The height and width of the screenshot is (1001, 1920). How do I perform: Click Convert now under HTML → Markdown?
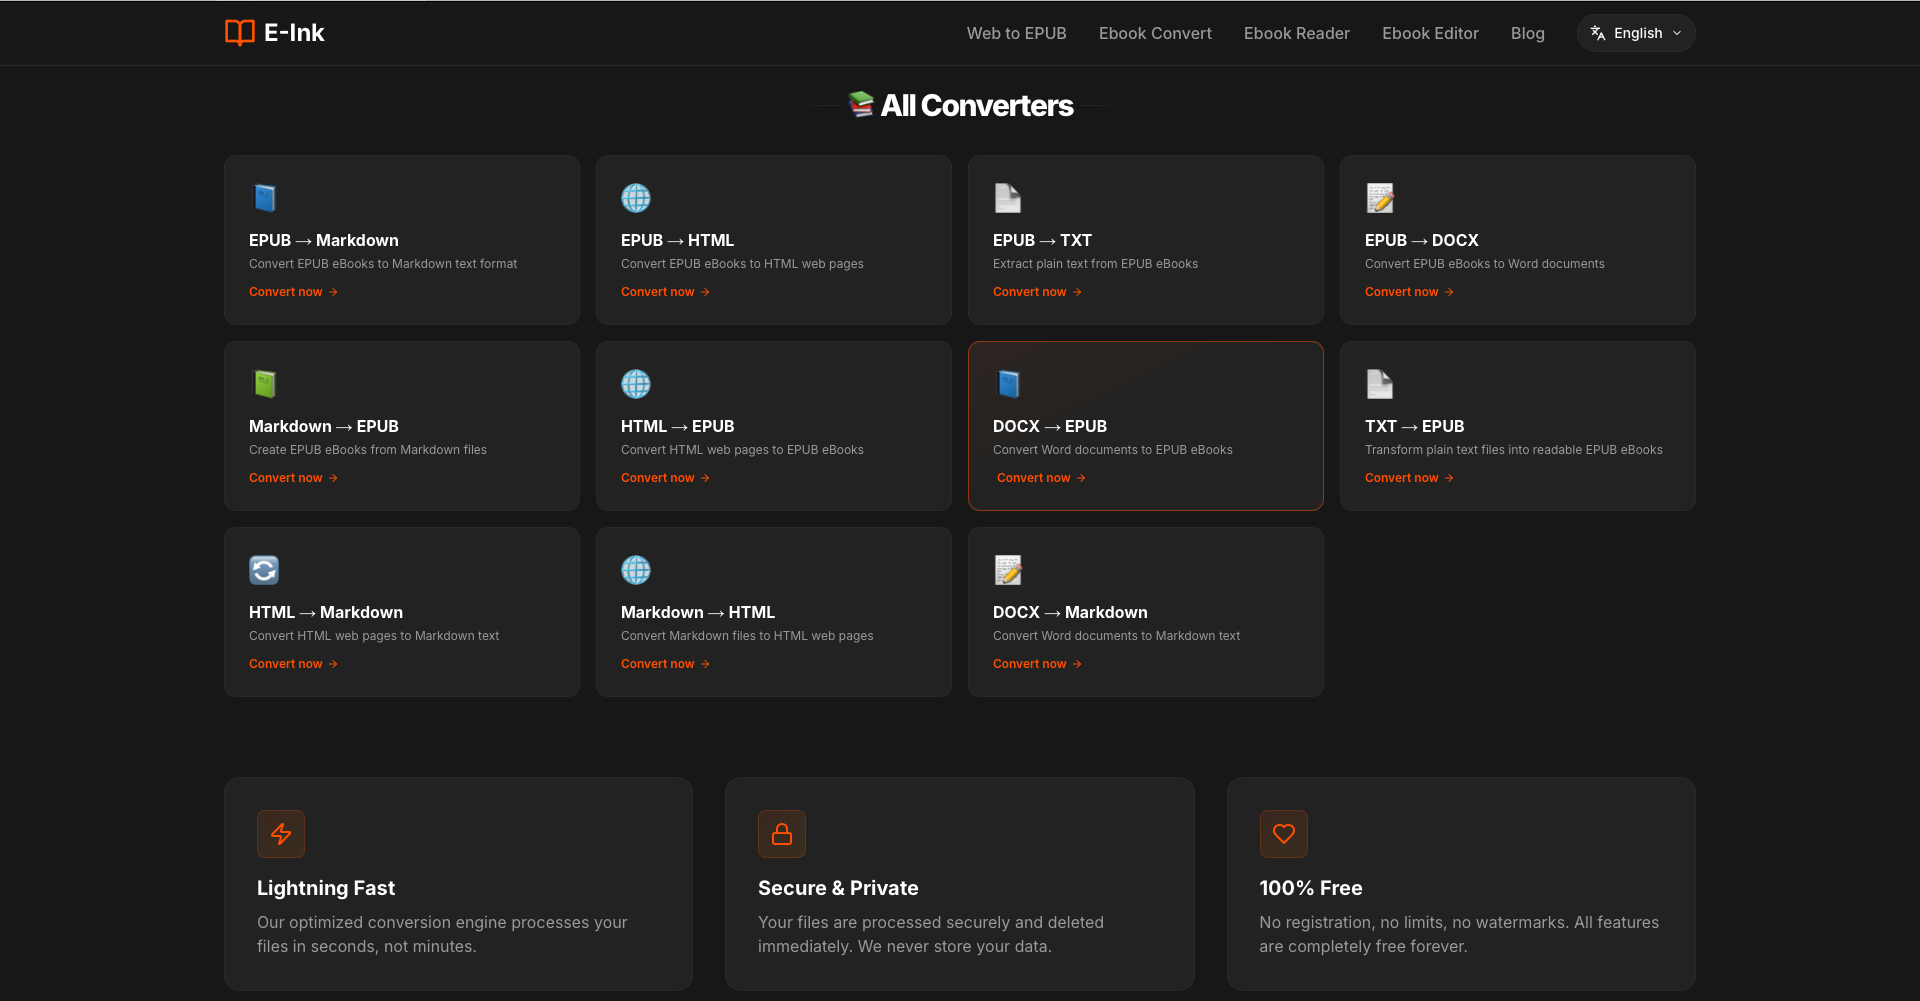294,664
